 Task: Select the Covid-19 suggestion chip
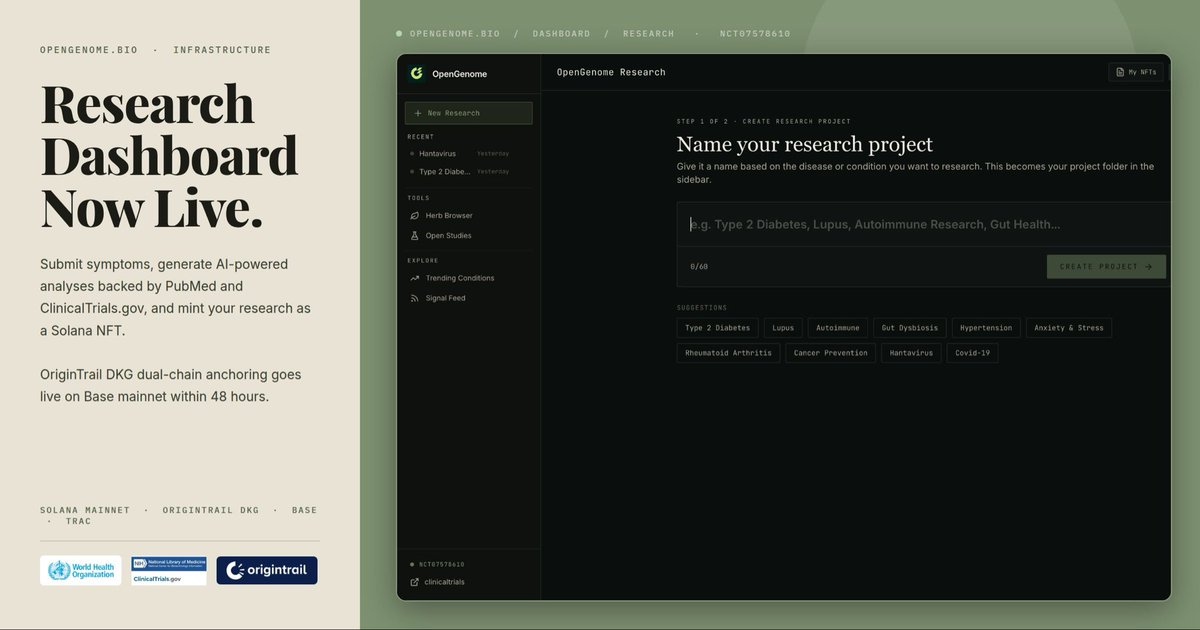(x=972, y=353)
